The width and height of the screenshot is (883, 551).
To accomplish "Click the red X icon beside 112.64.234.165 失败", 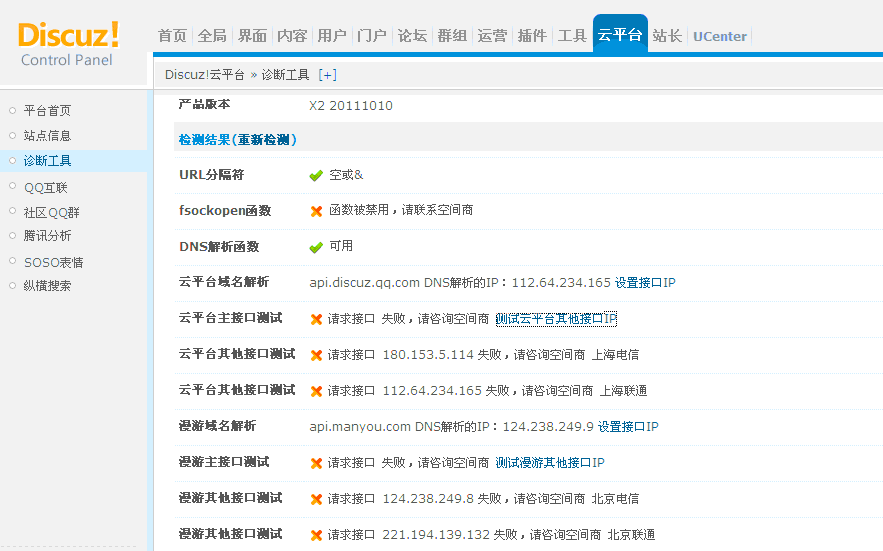I will tap(316, 392).
